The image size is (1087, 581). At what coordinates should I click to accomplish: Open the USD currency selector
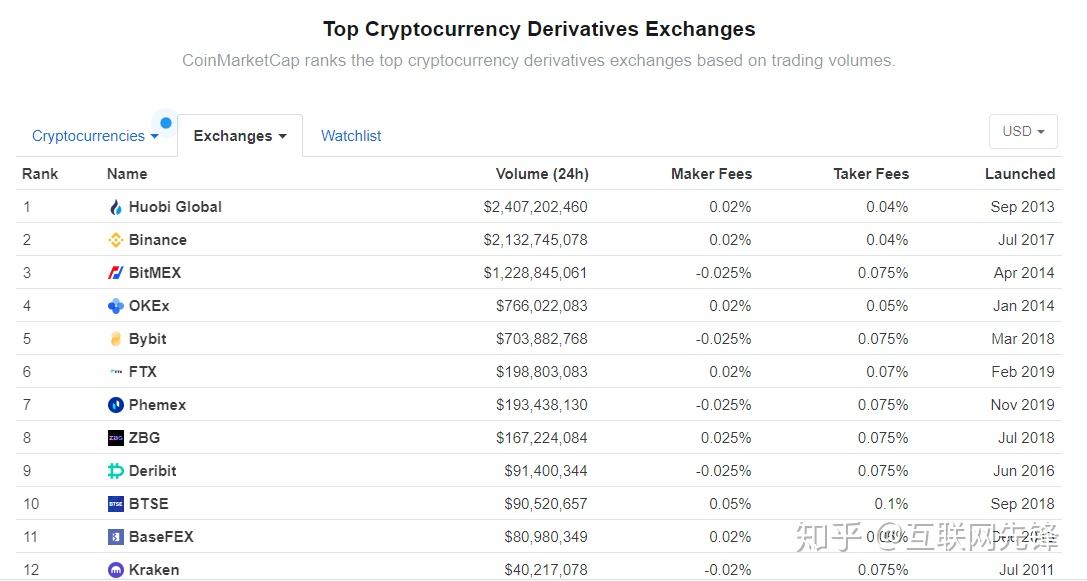(1023, 131)
